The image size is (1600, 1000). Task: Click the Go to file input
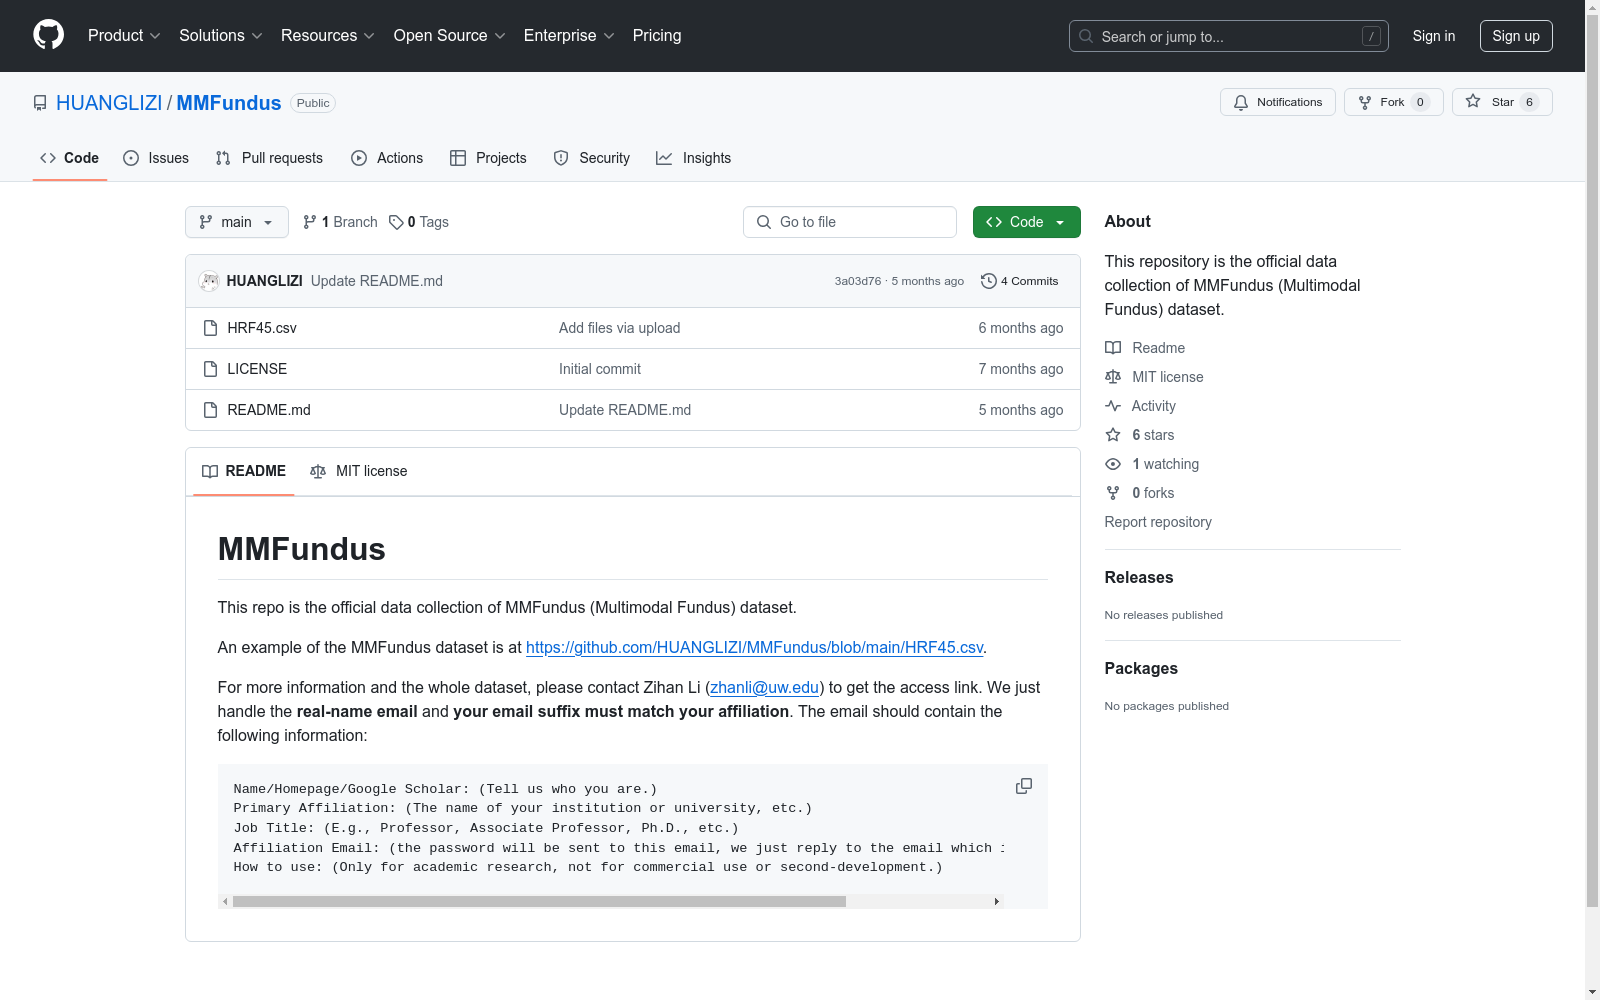[850, 222]
